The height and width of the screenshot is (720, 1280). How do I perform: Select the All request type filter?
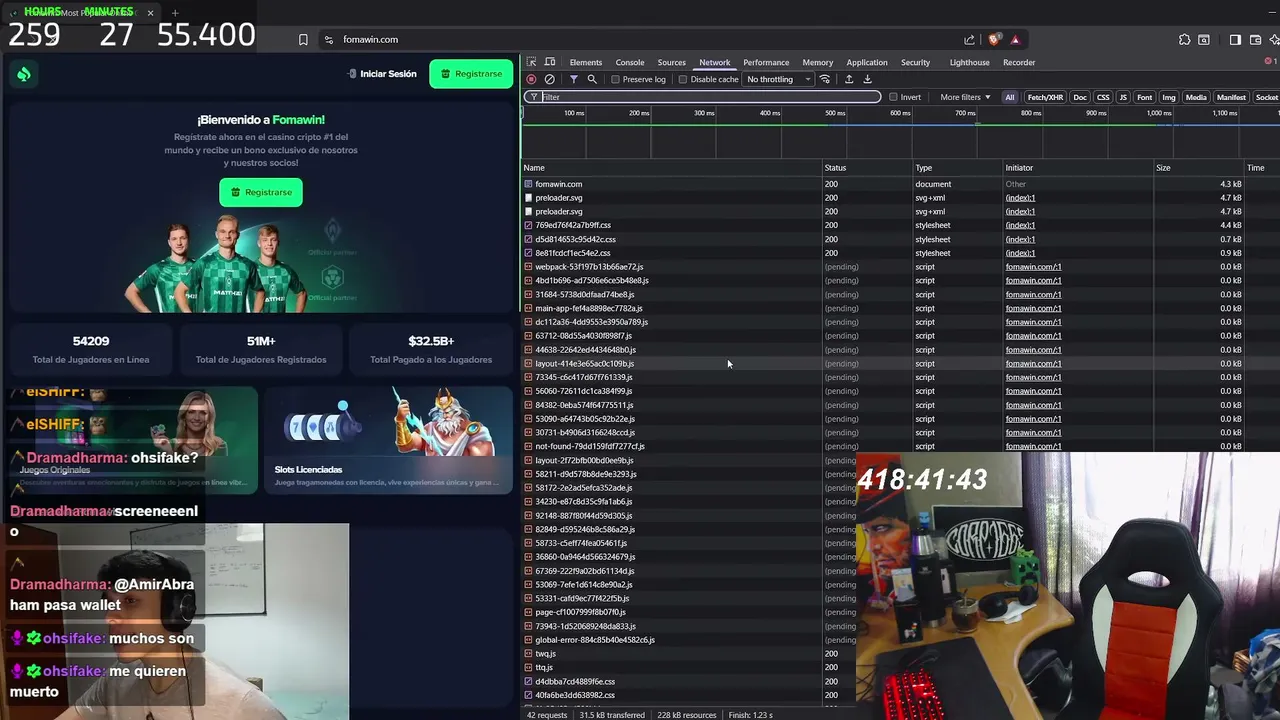[1010, 97]
